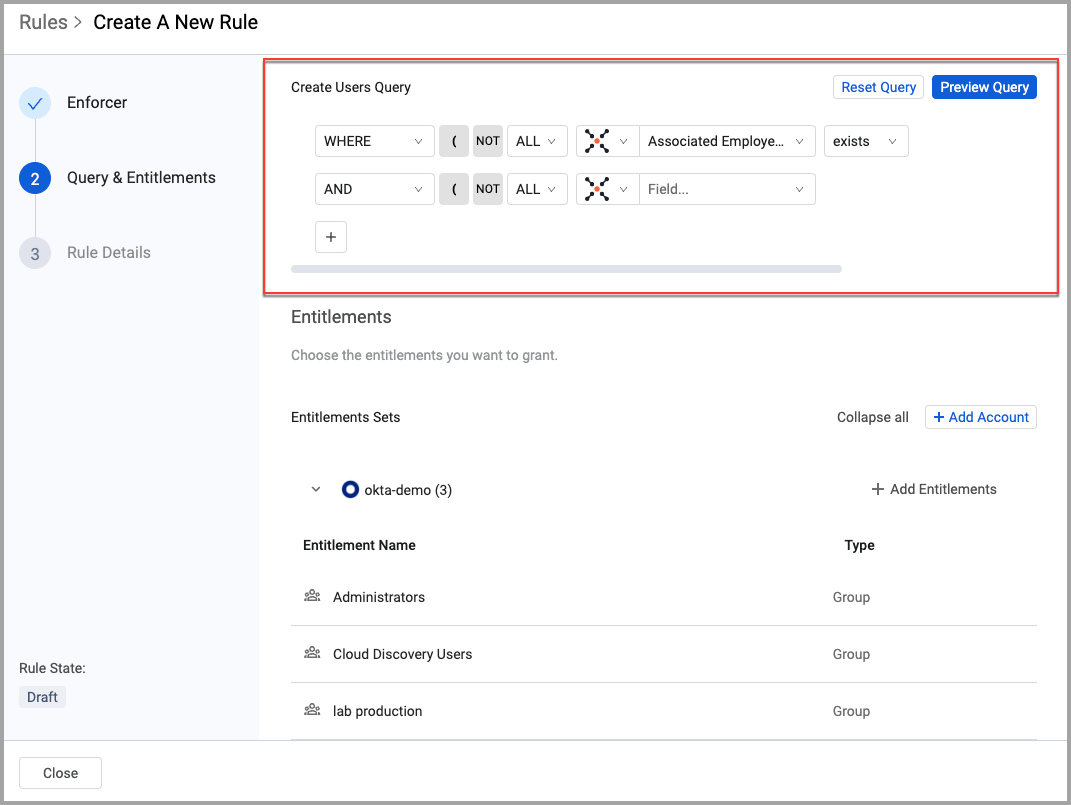Click the Entitlement Name column header
Image resolution: width=1071 pixels, height=805 pixels.
coord(359,545)
